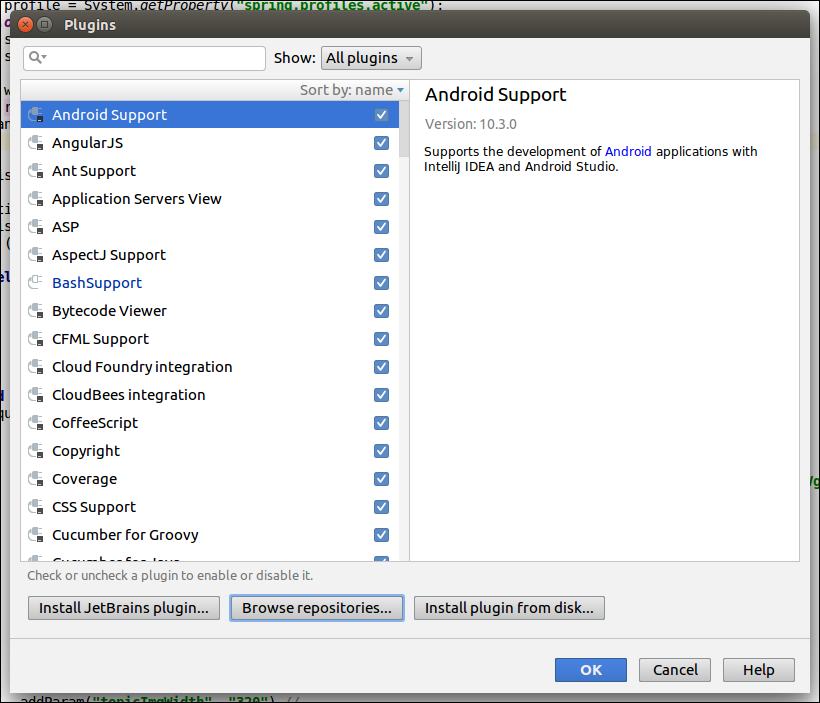Screen dimensions: 820x703
Task: Select the Bytecode Viewer row
Action: pos(210,311)
